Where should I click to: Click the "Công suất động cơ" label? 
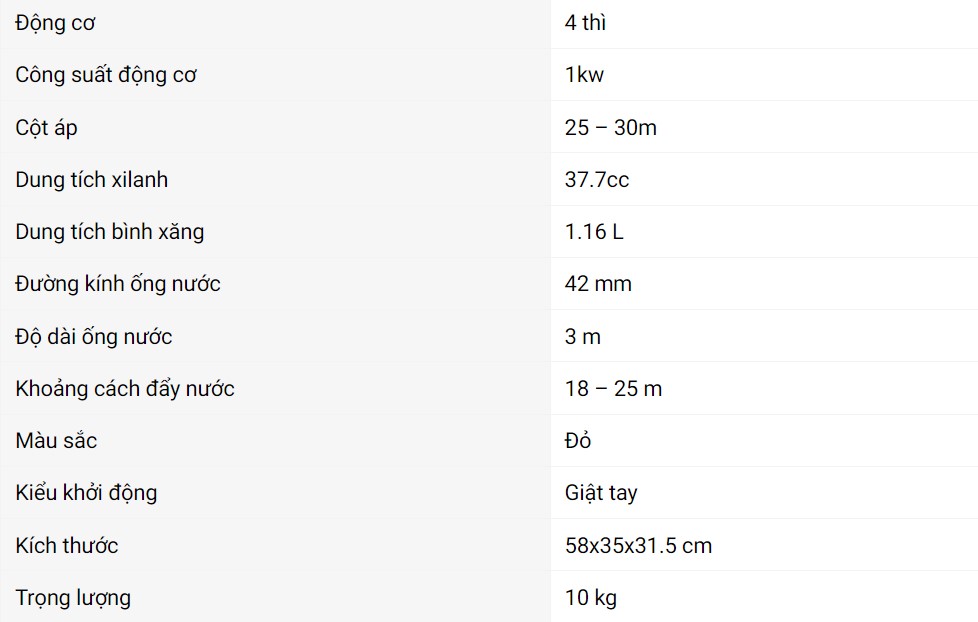pyautogui.click(x=106, y=75)
